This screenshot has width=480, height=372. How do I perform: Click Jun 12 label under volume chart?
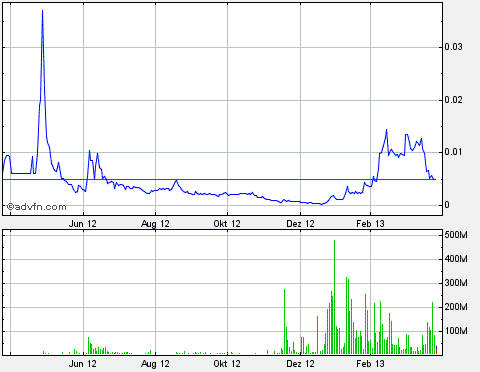[83, 364]
